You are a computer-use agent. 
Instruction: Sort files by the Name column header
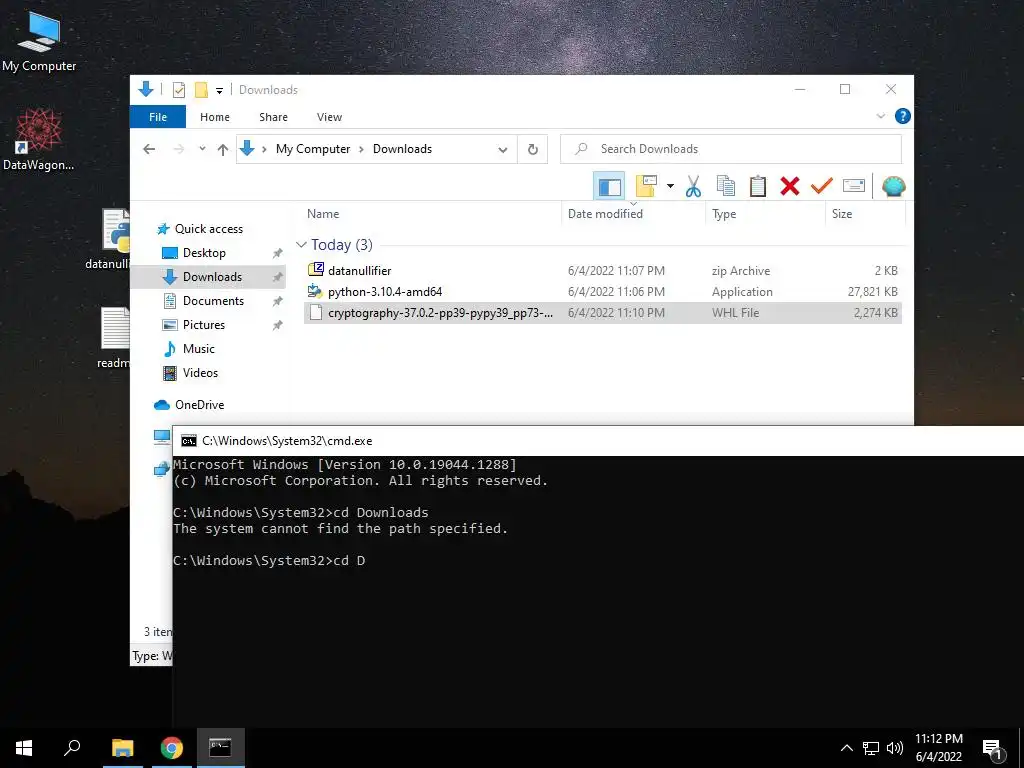(323, 214)
